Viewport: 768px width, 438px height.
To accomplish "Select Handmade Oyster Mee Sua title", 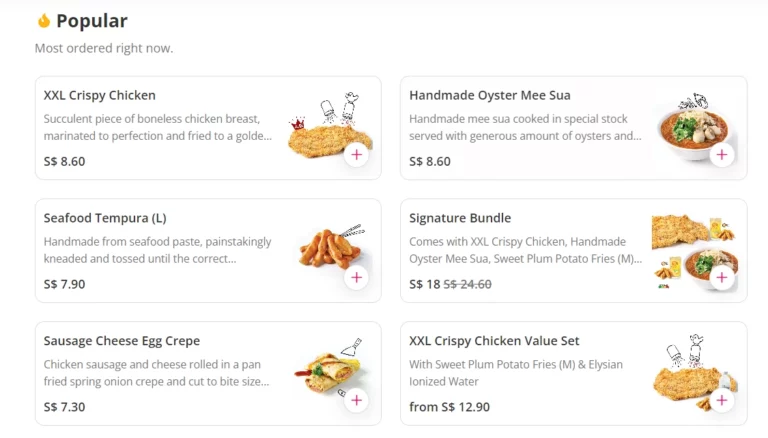I will [490, 96].
